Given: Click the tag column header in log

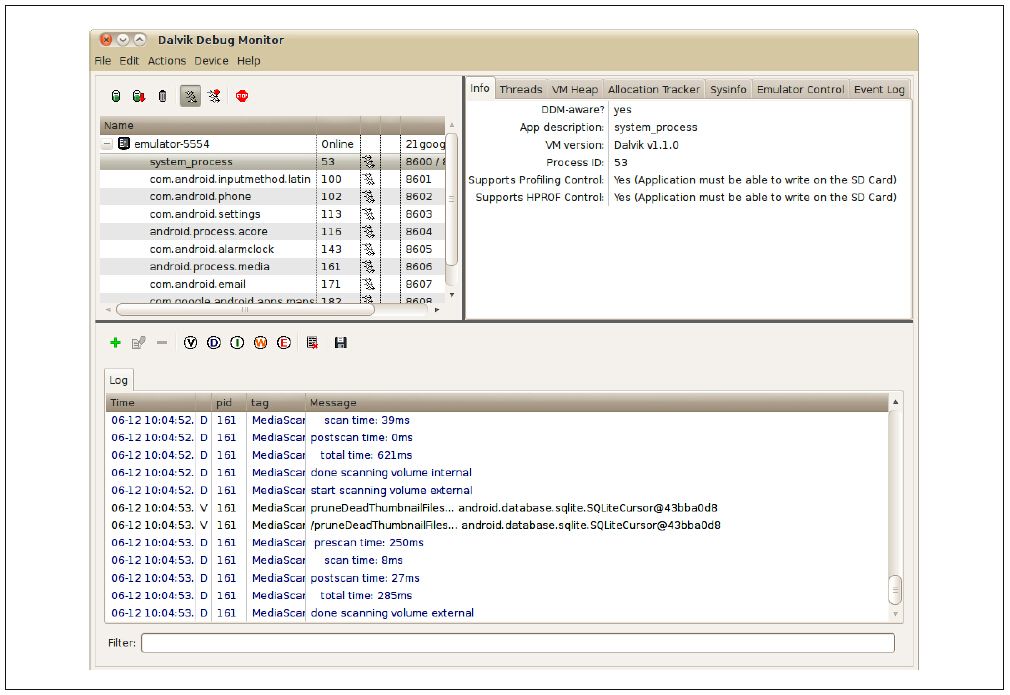Looking at the screenshot, I should tap(276, 403).
